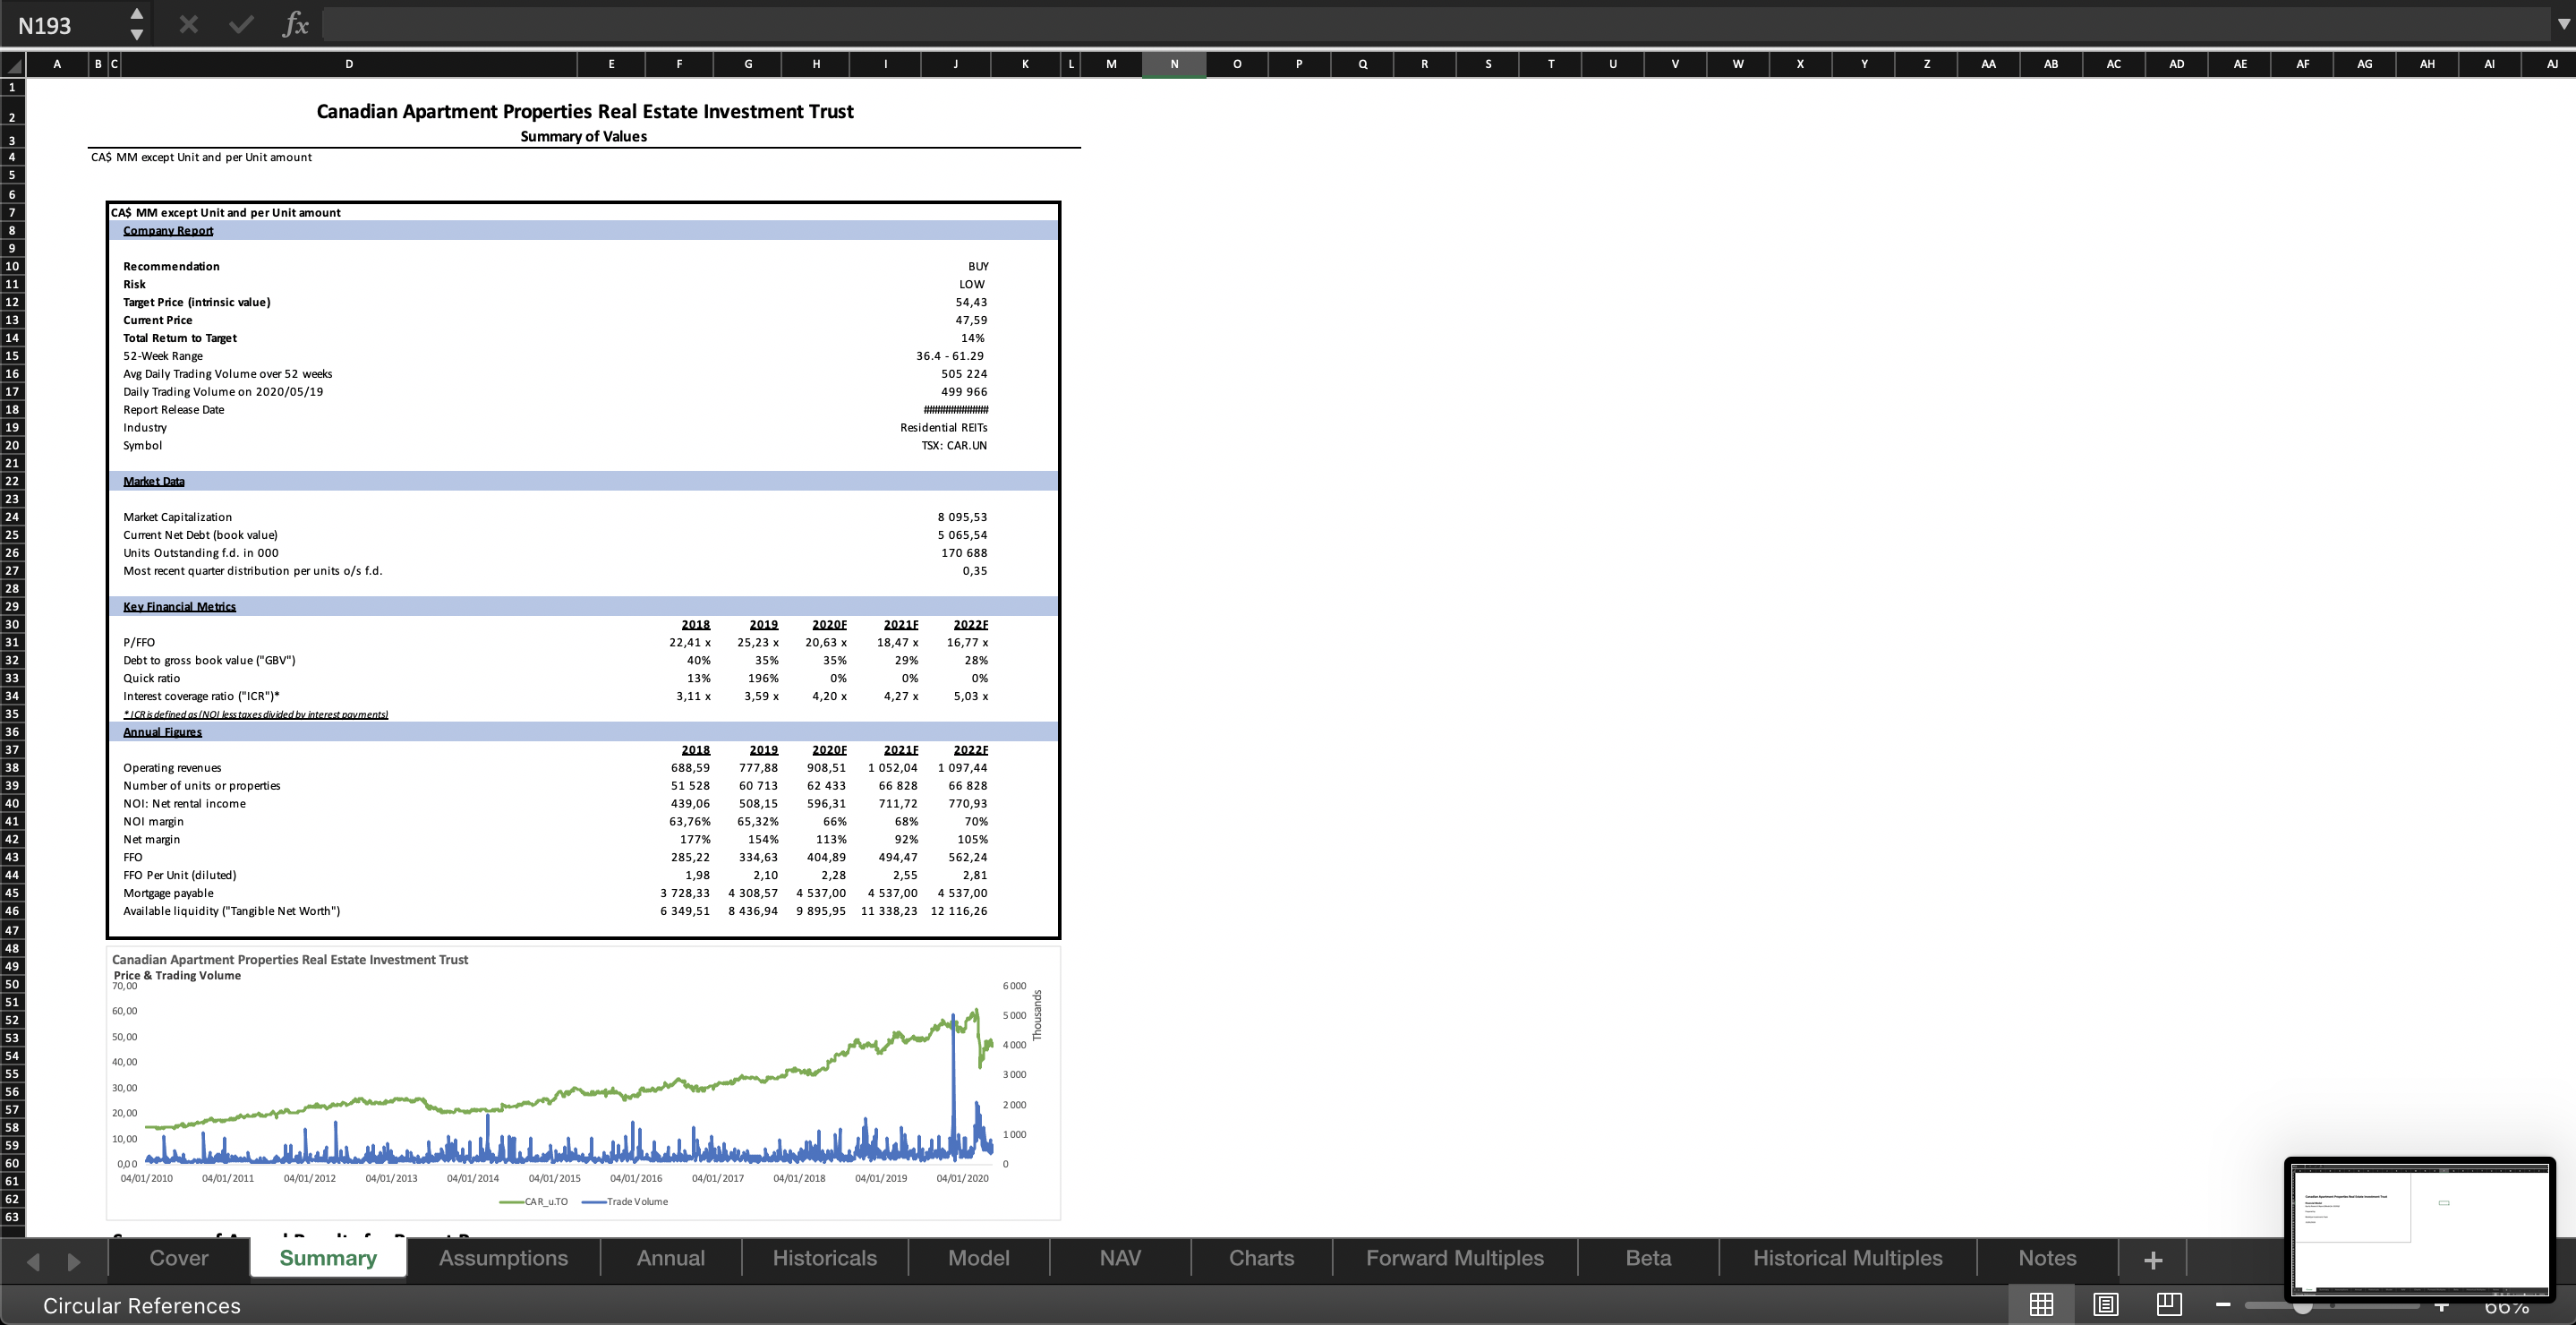Select the Beta sheet tab
Screen dimensions: 2576x1325
1648,1258
